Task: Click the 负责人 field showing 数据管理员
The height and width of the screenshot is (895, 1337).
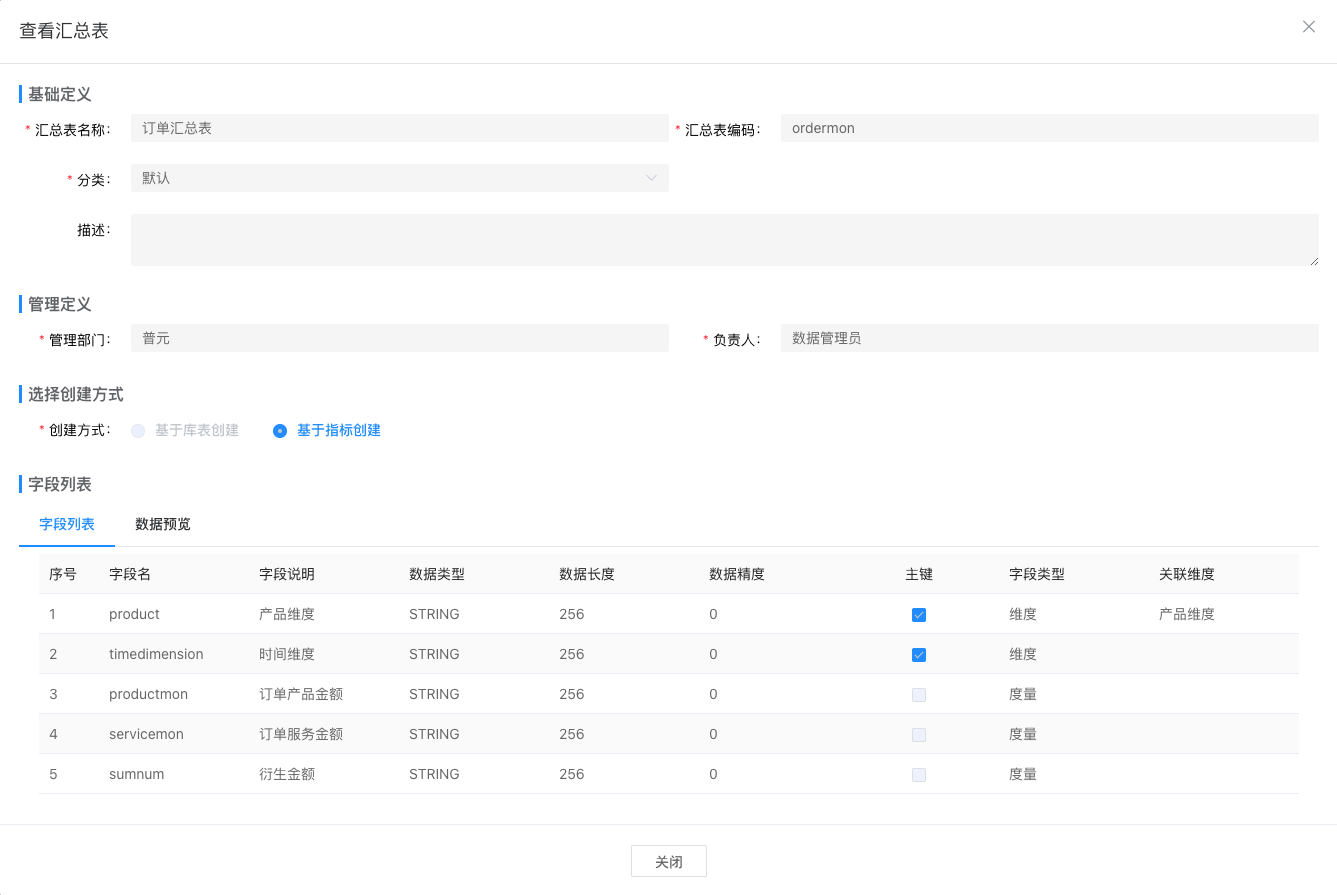Action: click(1049, 338)
